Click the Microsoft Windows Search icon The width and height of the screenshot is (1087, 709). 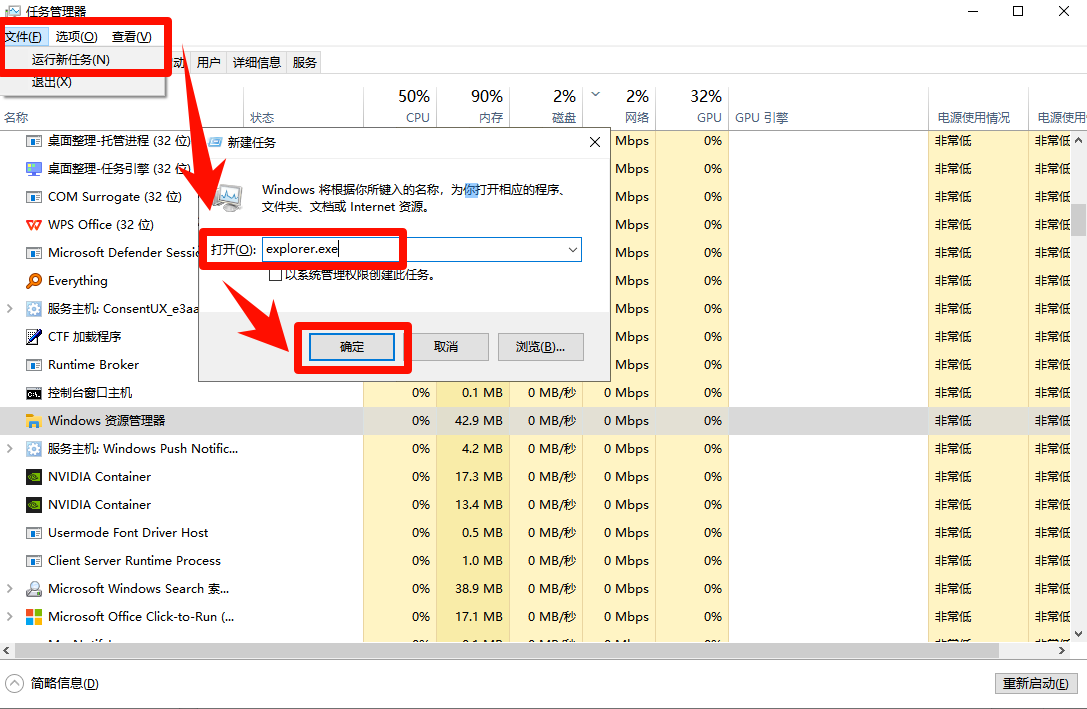[33, 589]
